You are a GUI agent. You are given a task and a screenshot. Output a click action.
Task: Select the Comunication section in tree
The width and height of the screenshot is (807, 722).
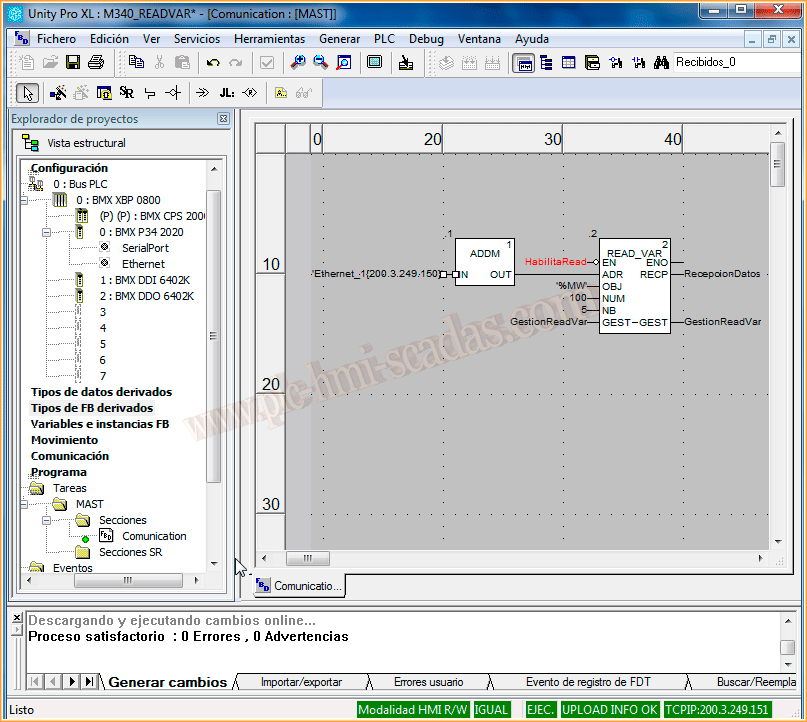154,536
